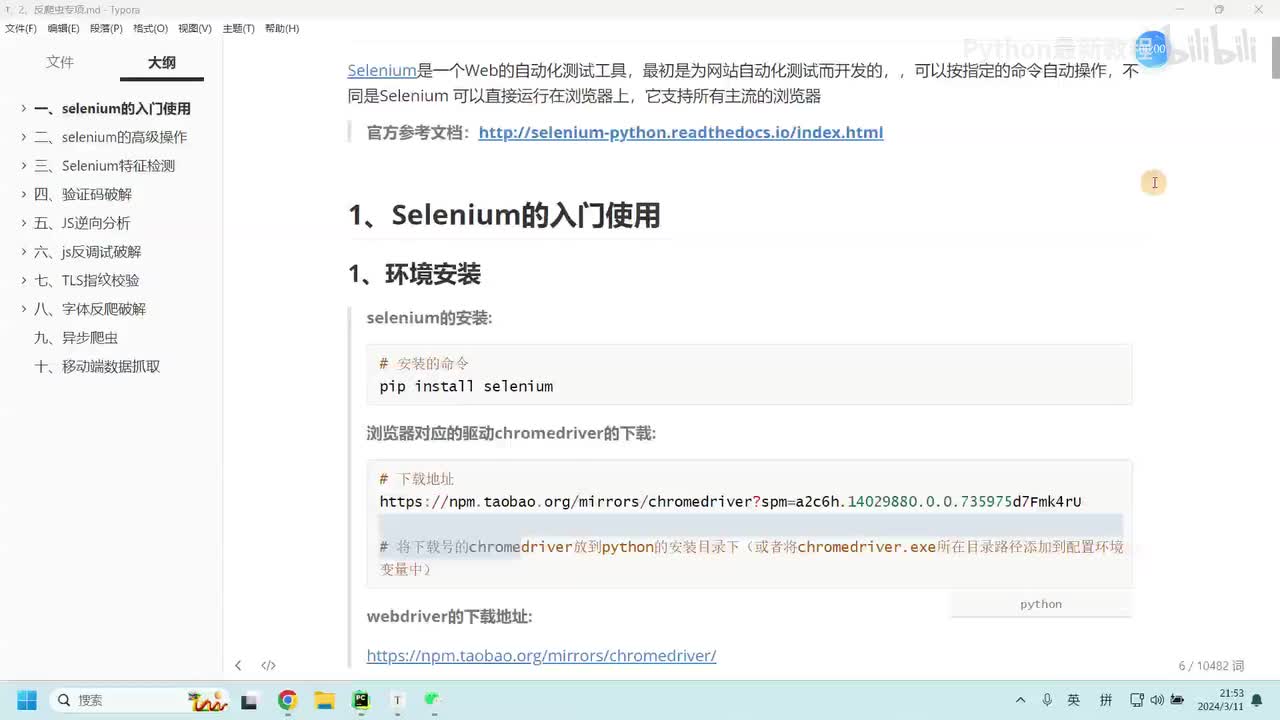The image size is (1280, 720).
Task: Expand chevron of 三、Selenium特征检测
Action: 23,166
